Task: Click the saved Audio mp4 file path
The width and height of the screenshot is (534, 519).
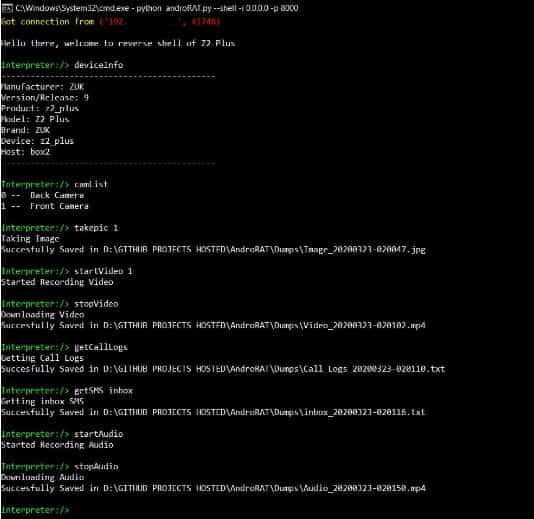Action: 264,488
